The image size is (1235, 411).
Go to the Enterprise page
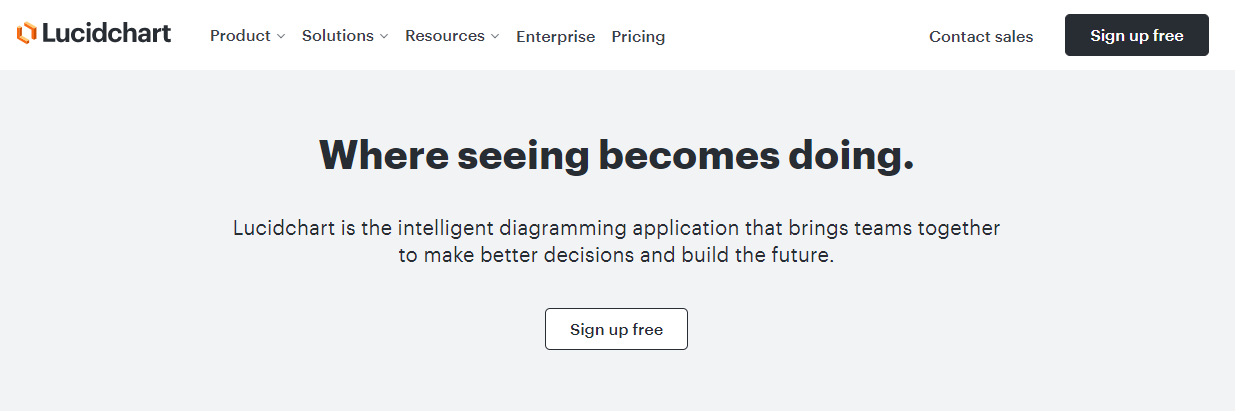(x=555, y=36)
